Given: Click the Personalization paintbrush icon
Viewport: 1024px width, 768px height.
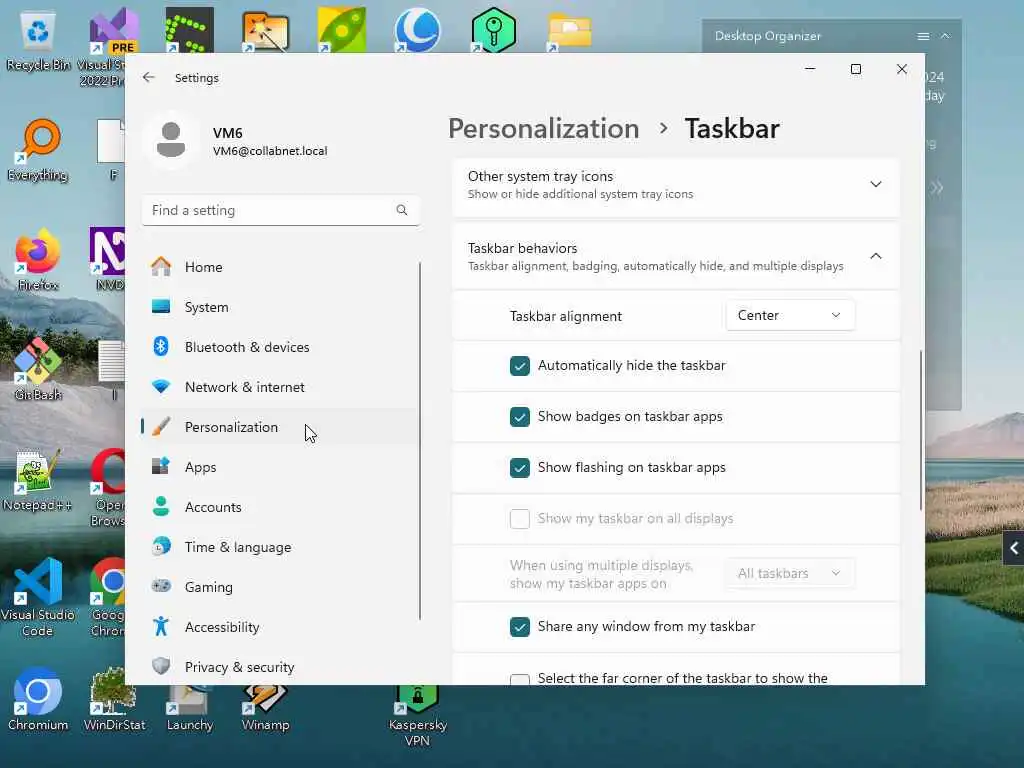Looking at the screenshot, I should (x=161, y=426).
